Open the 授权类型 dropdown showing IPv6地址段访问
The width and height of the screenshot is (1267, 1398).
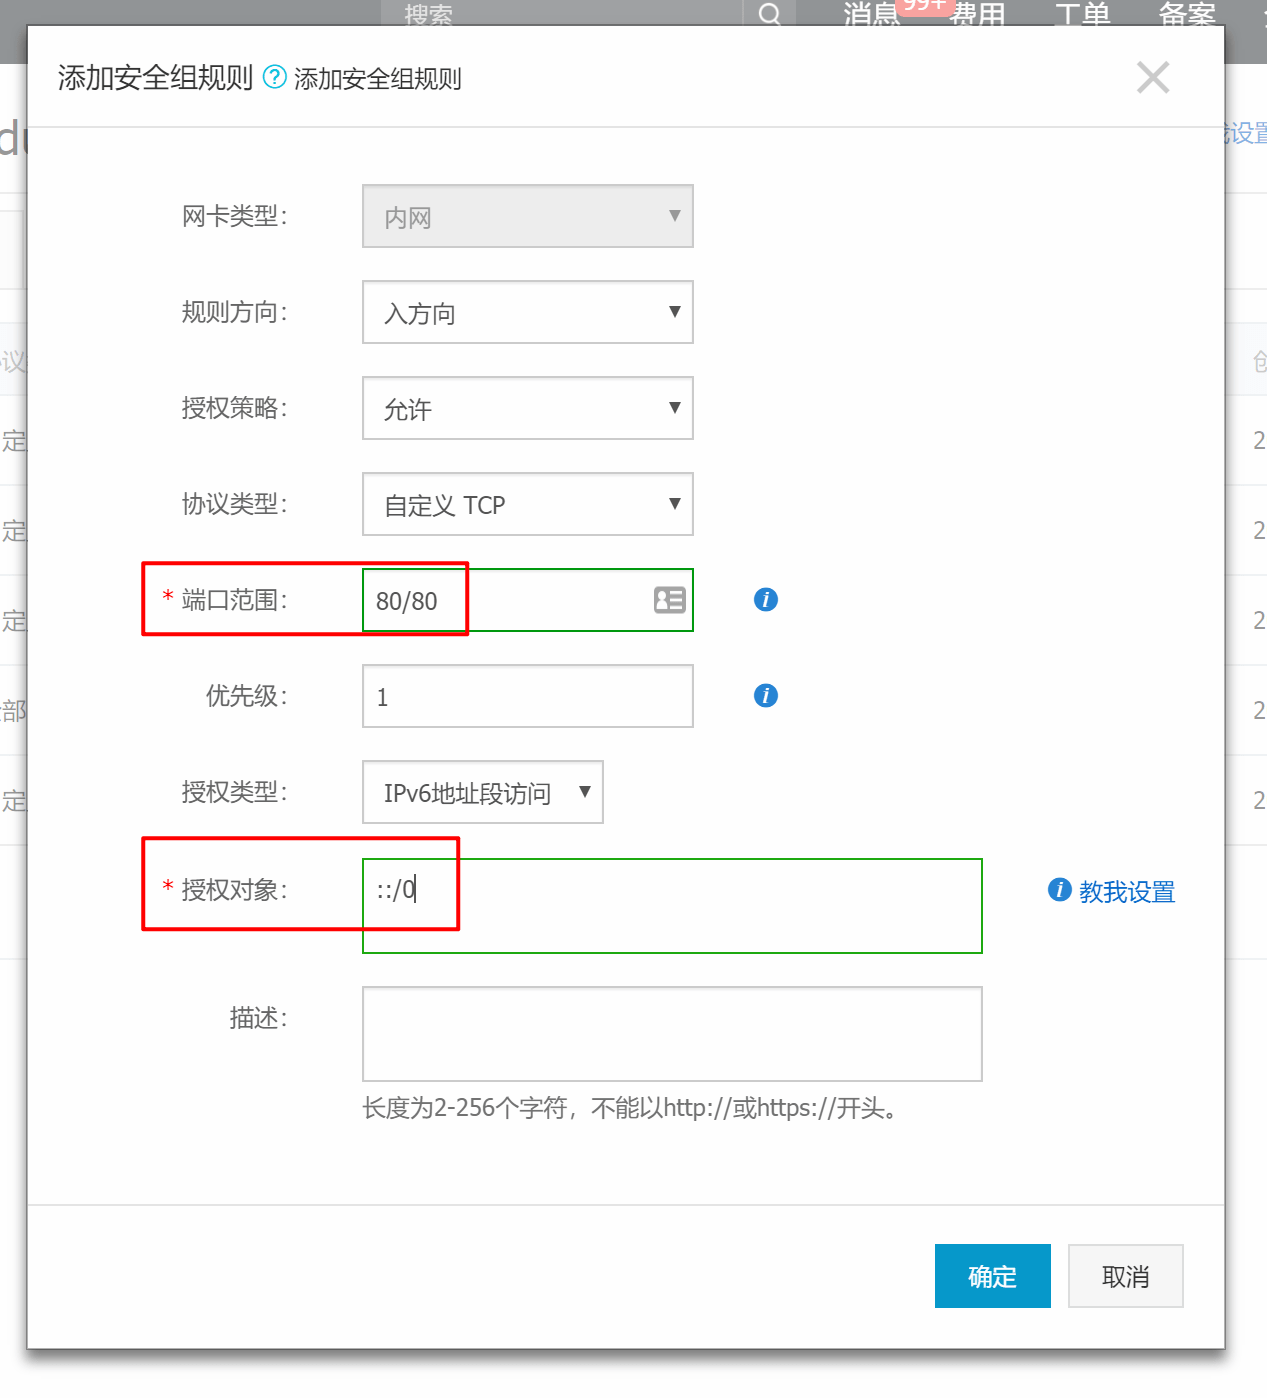pos(483,792)
